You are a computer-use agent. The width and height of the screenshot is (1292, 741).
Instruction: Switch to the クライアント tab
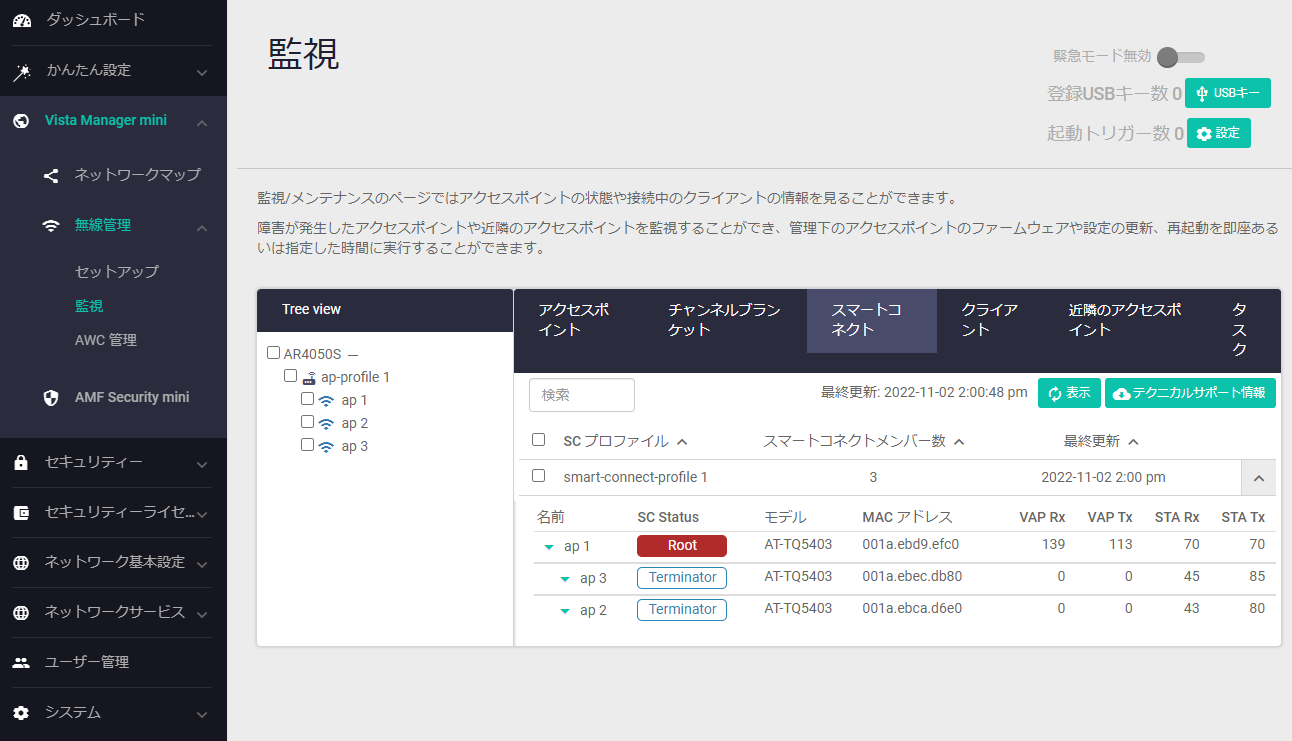coord(989,320)
